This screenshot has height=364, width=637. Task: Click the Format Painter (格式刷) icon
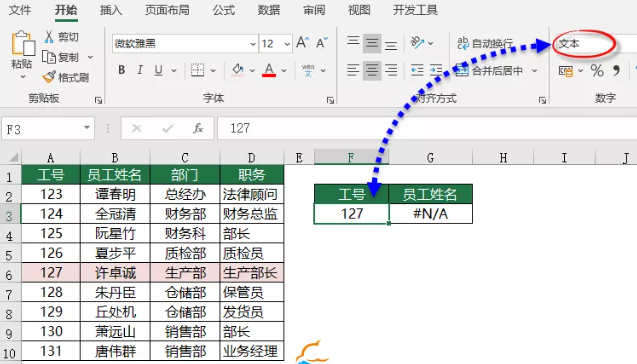tap(49, 77)
